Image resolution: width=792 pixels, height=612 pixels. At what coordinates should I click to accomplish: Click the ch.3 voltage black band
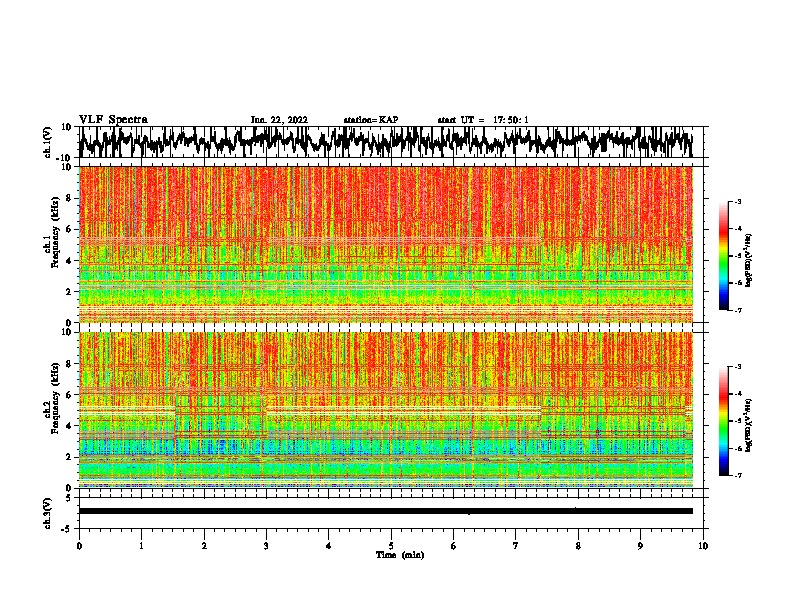coord(385,511)
